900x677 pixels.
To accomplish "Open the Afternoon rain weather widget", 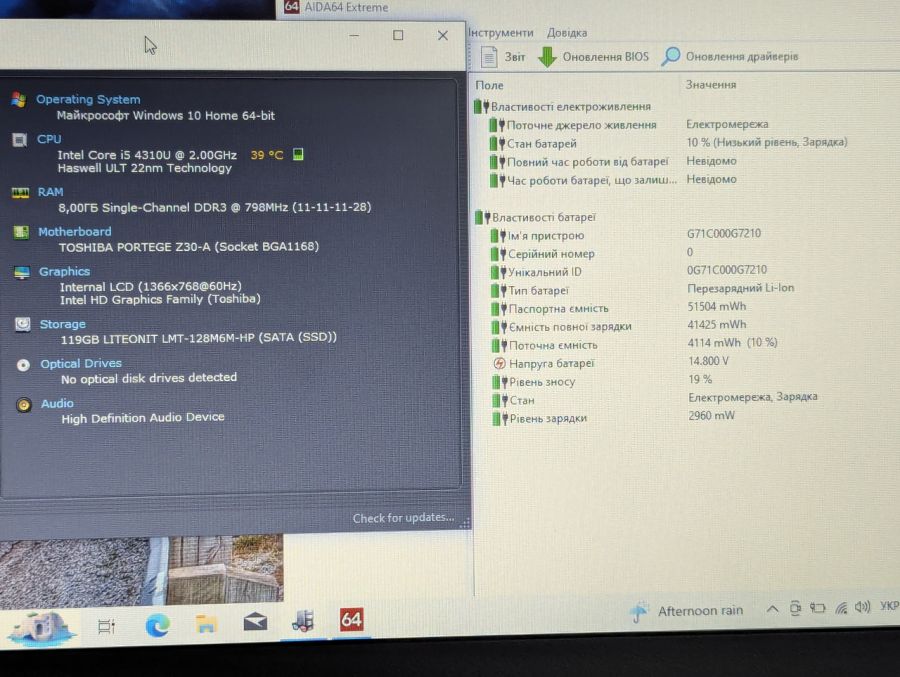I will pos(686,612).
